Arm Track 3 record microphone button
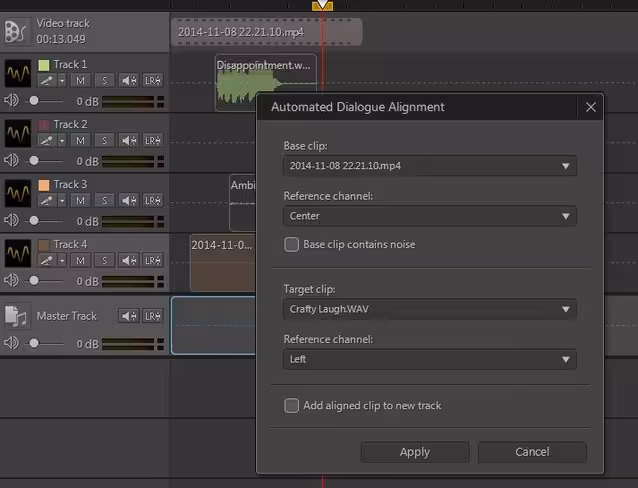The width and height of the screenshot is (638, 488). click(x=47, y=200)
